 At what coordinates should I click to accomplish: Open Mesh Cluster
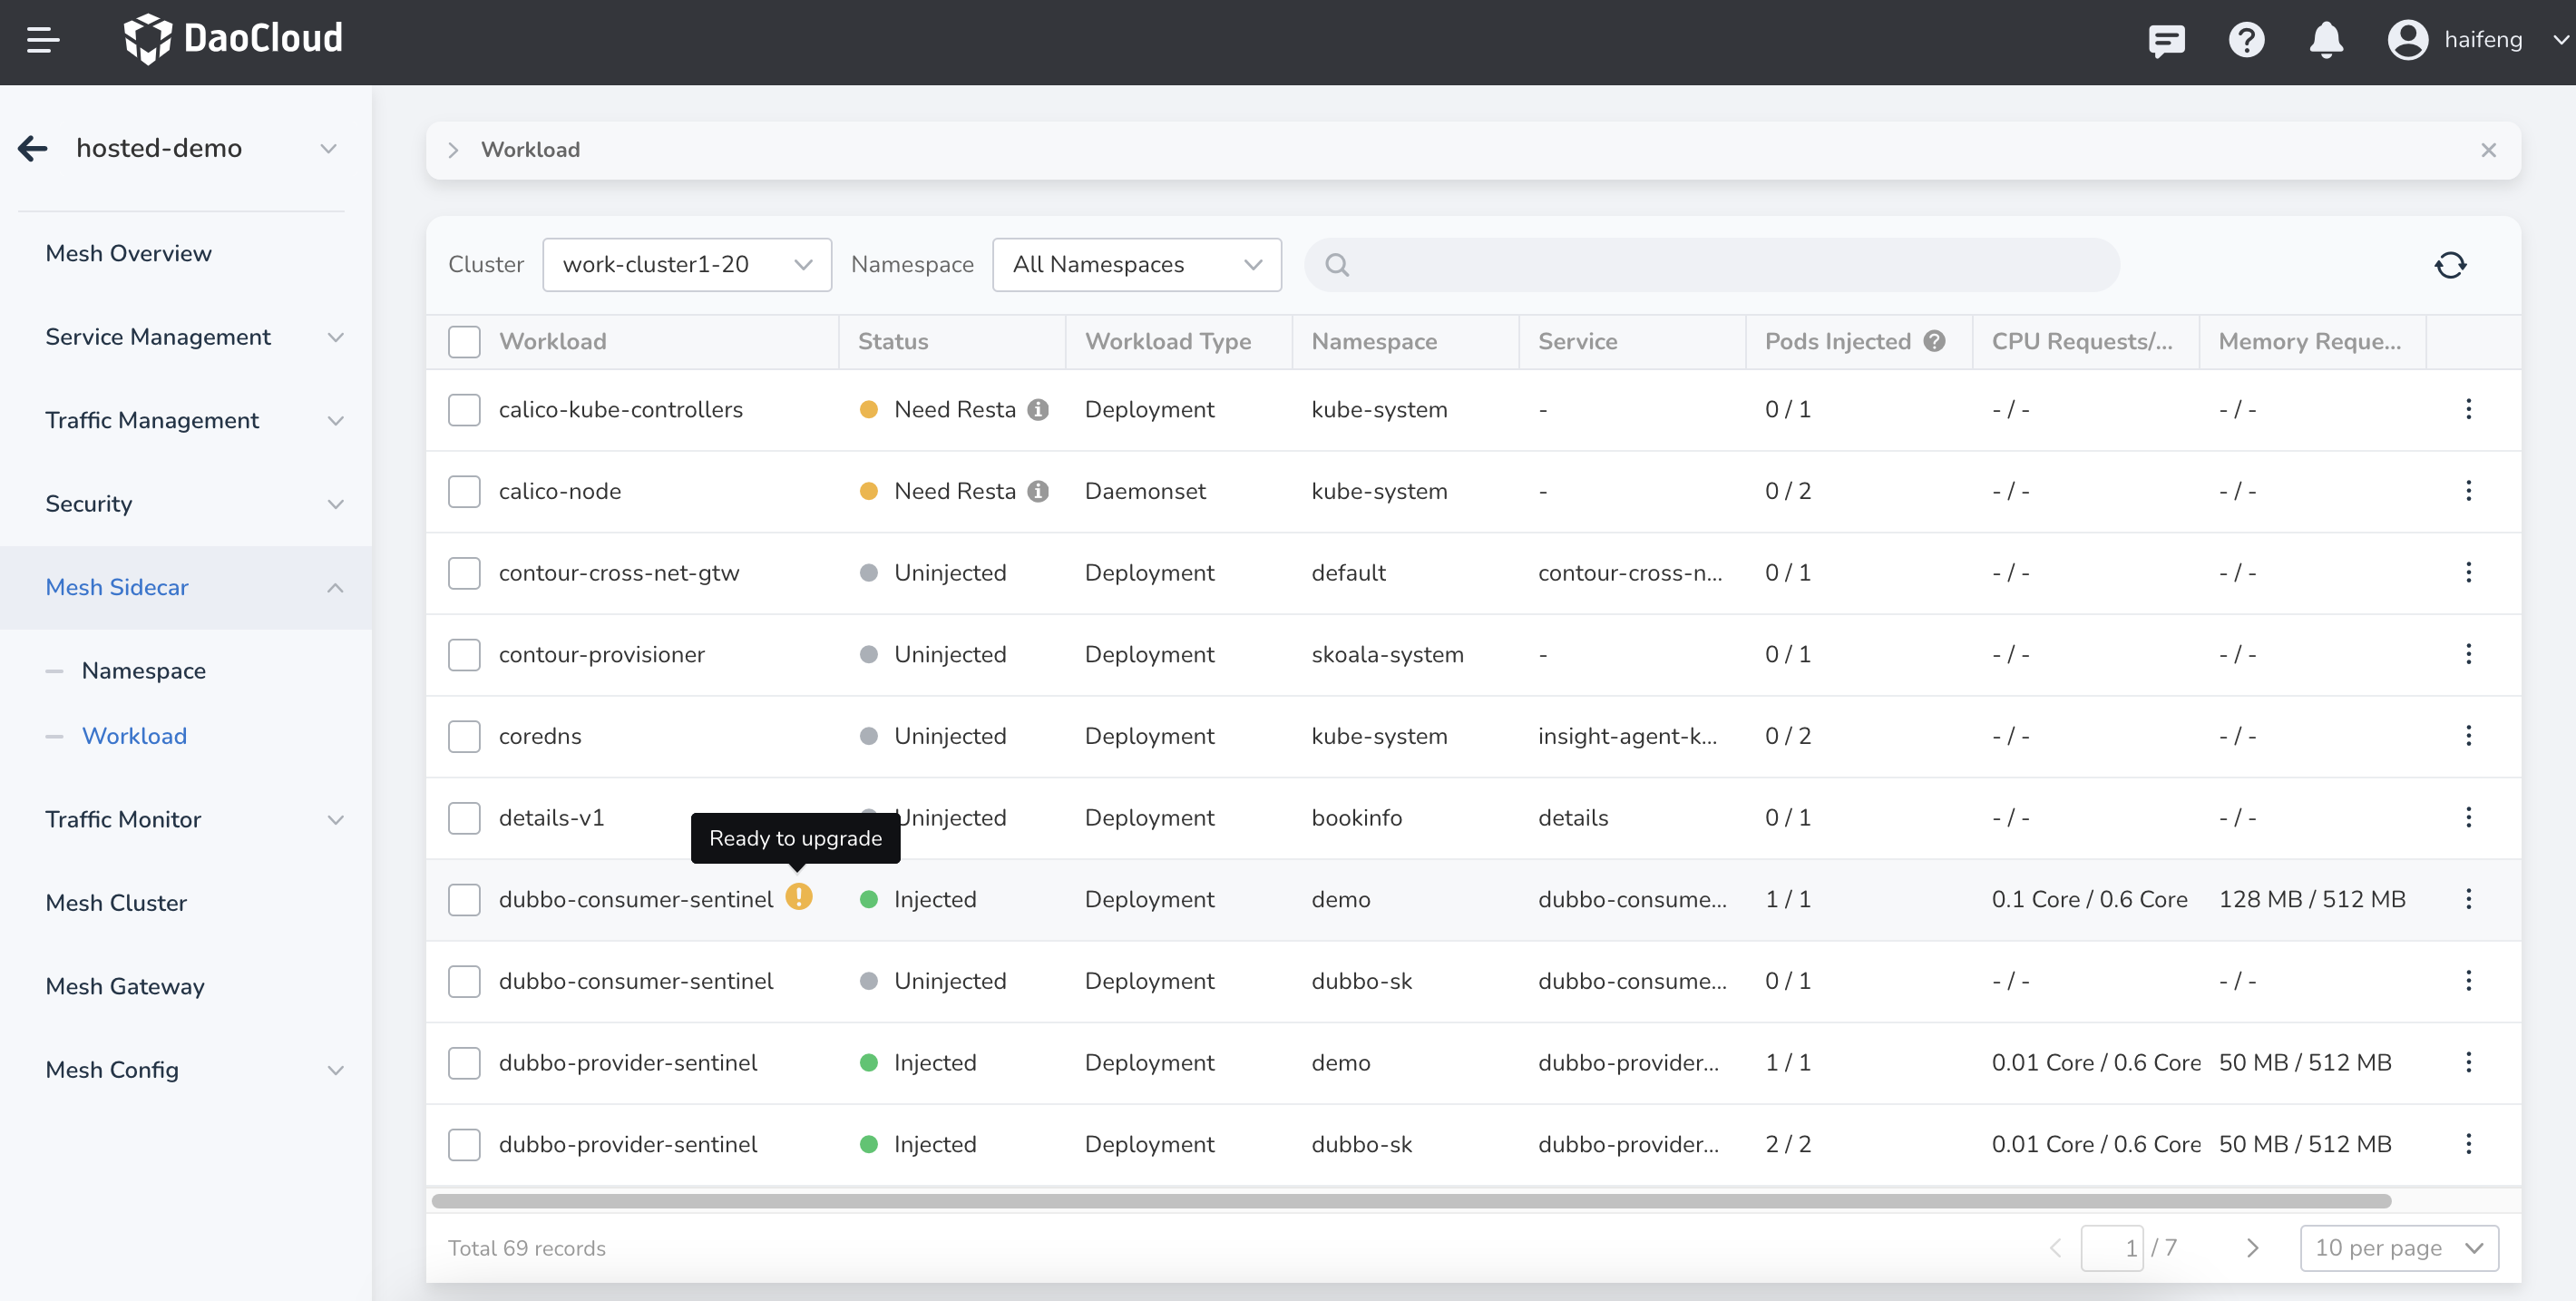pos(116,903)
